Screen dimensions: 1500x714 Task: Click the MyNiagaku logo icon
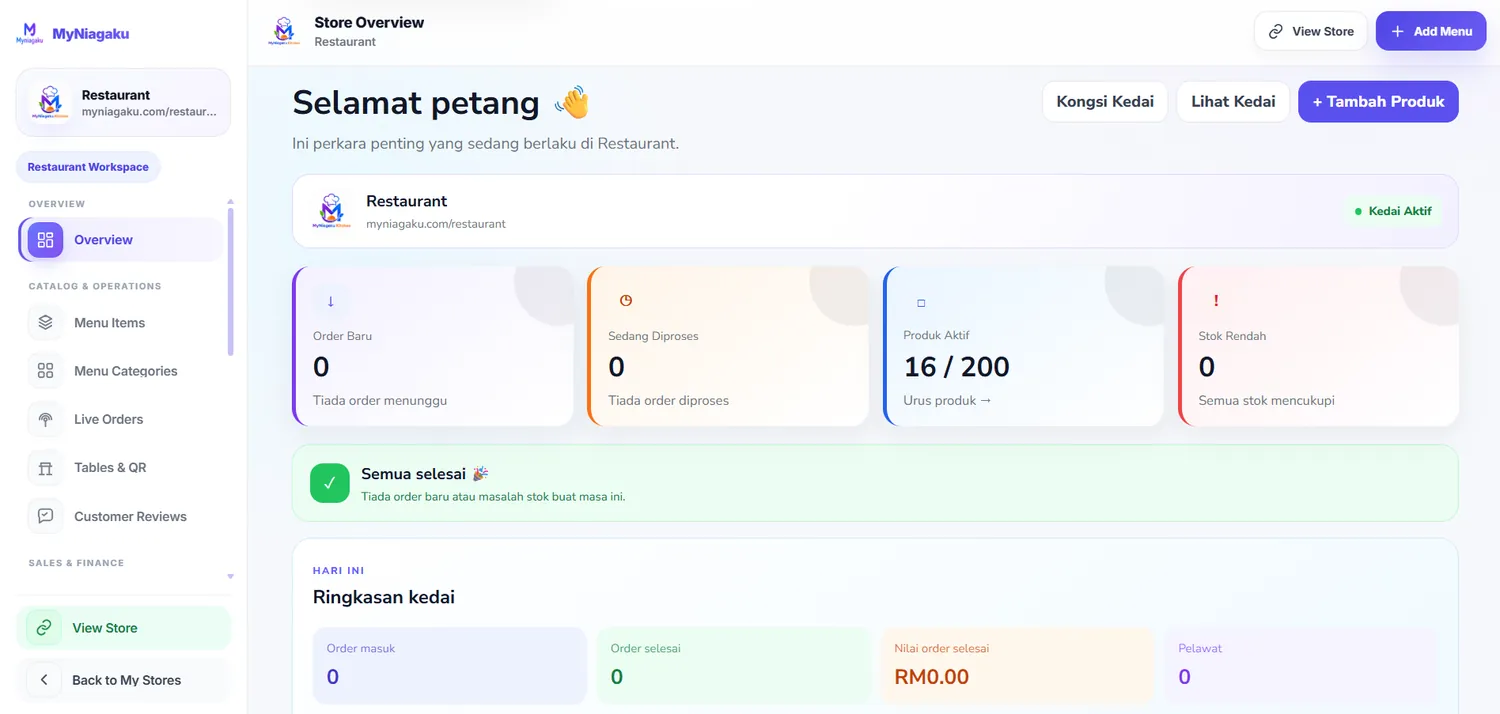(30, 33)
